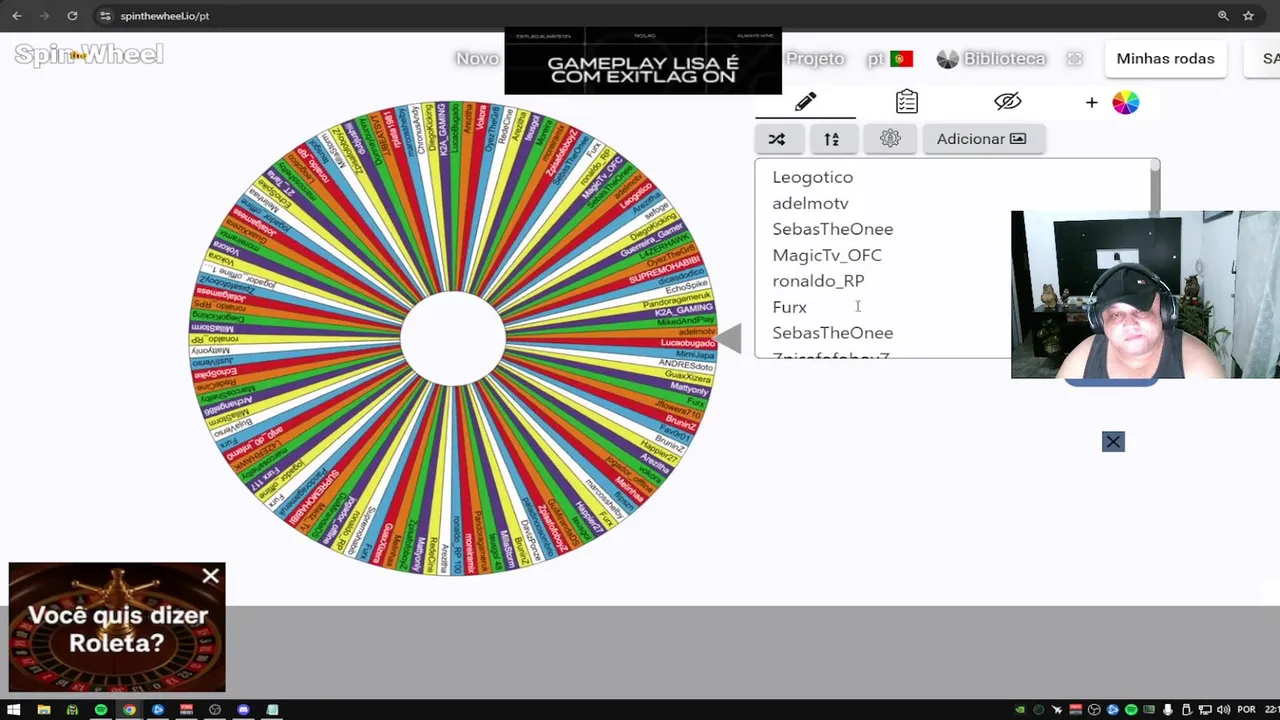The width and height of the screenshot is (1280, 720).
Task: Select the ronaldo_RP entry line
Action: click(x=818, y=281)
